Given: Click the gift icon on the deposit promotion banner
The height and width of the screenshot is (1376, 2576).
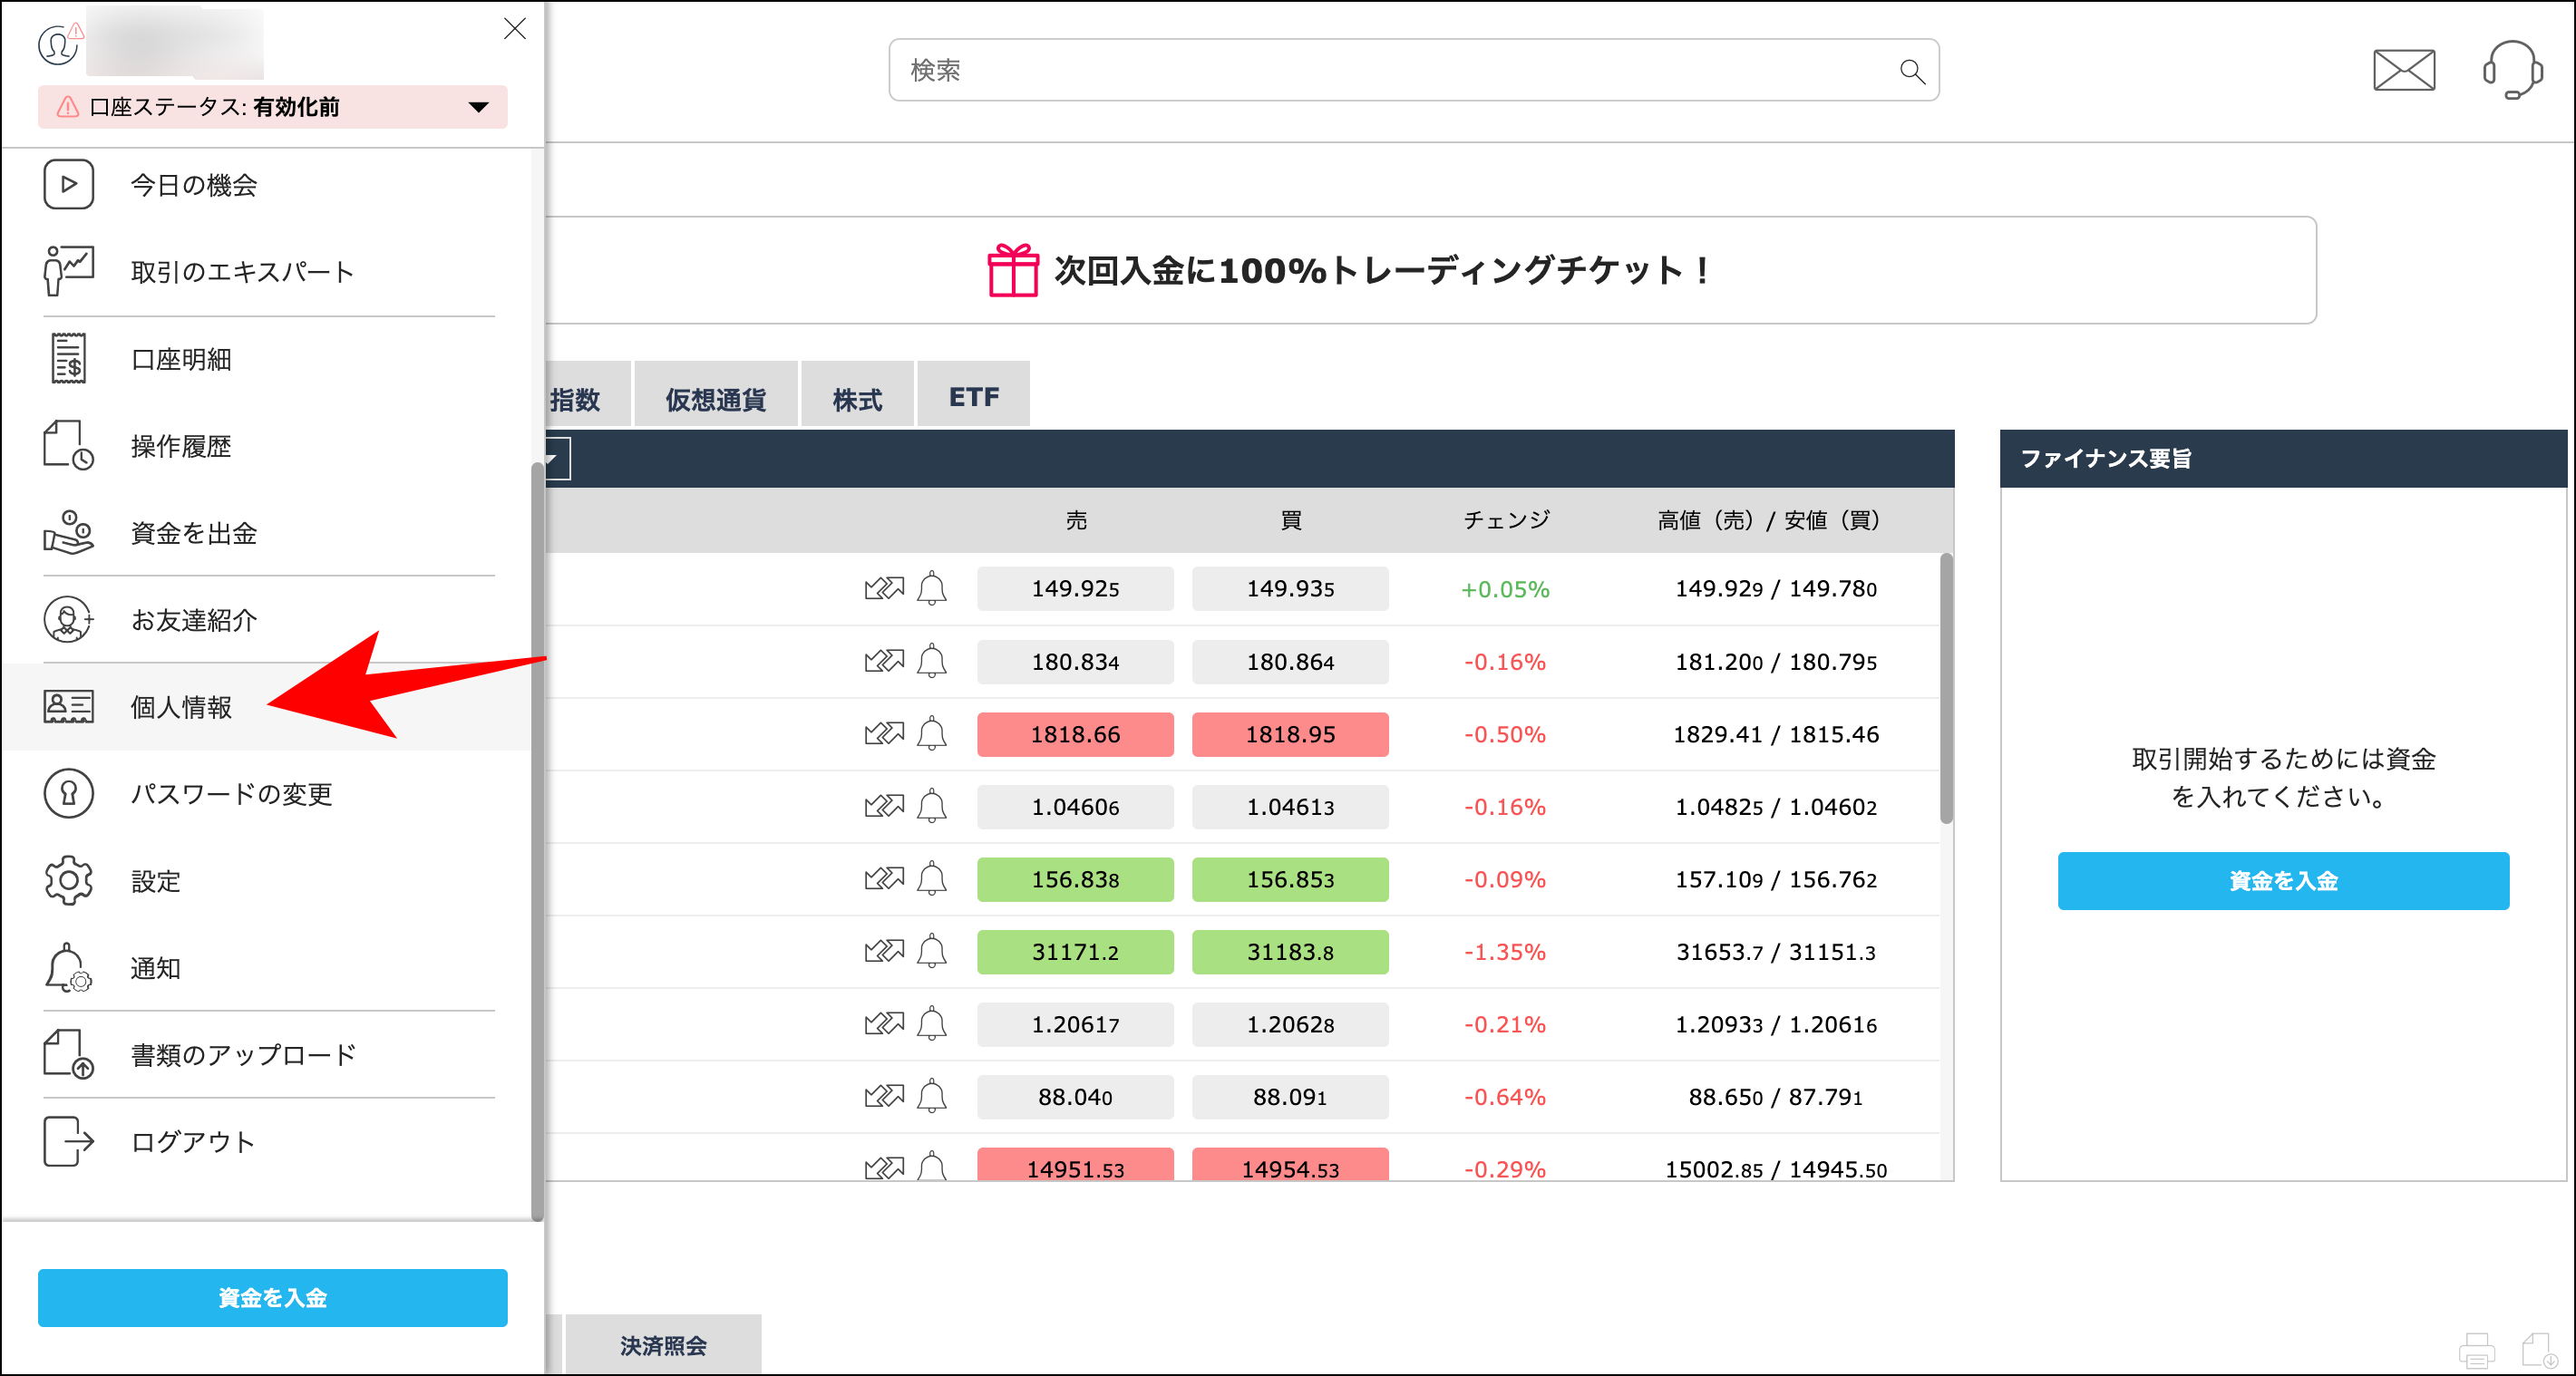Looking at the screenshot, I should [x=1014, y=269].
